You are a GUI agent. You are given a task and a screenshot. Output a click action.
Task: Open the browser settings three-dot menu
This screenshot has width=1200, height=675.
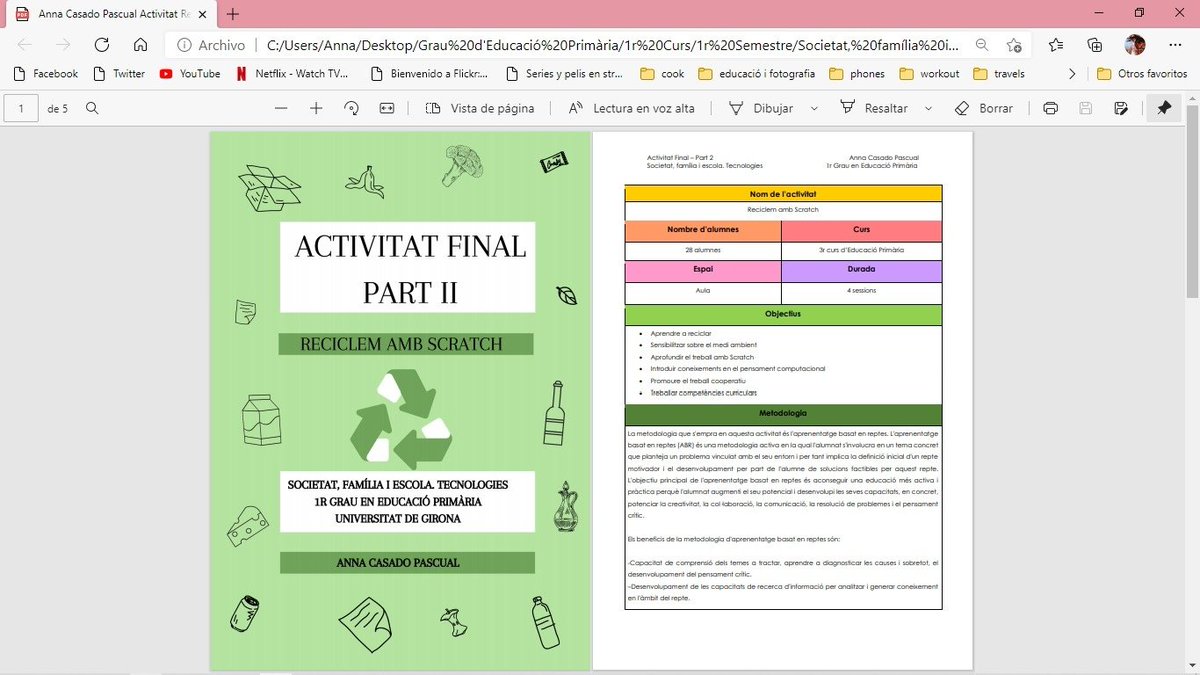(1173, 45)
